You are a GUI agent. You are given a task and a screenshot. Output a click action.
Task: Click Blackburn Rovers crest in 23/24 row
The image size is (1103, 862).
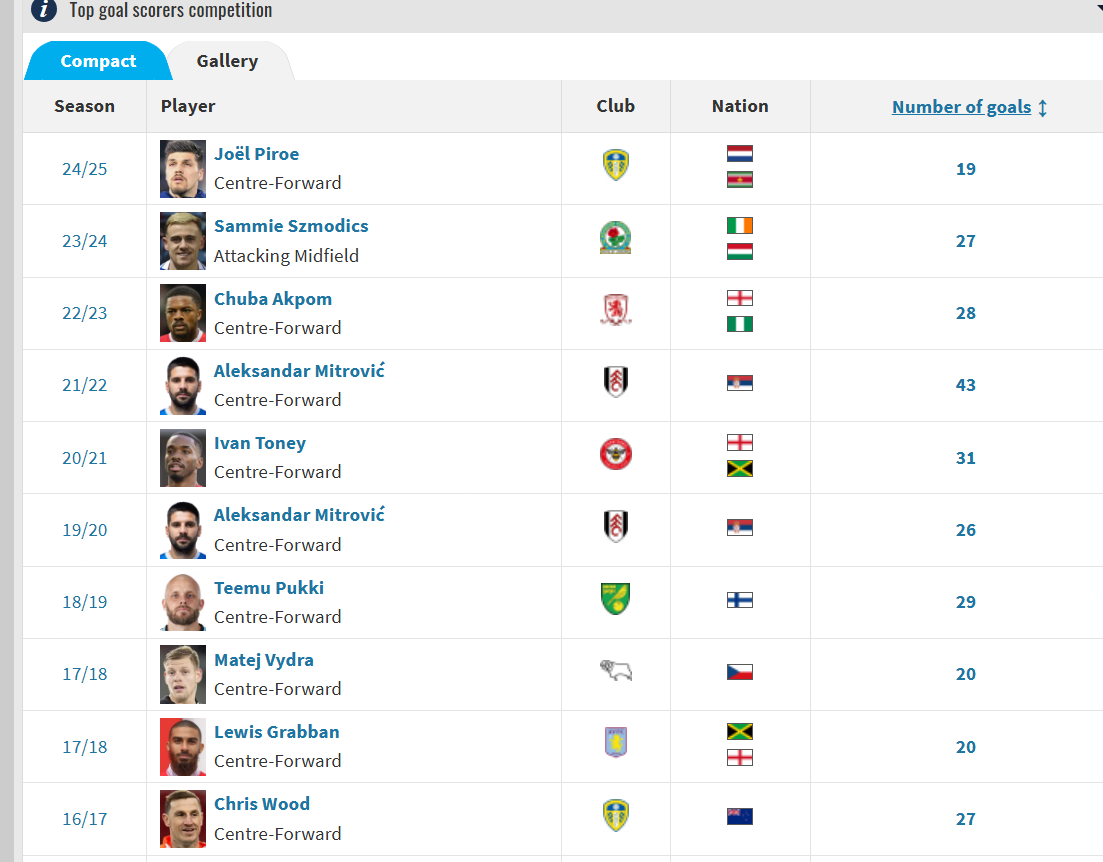click(616, 238)
